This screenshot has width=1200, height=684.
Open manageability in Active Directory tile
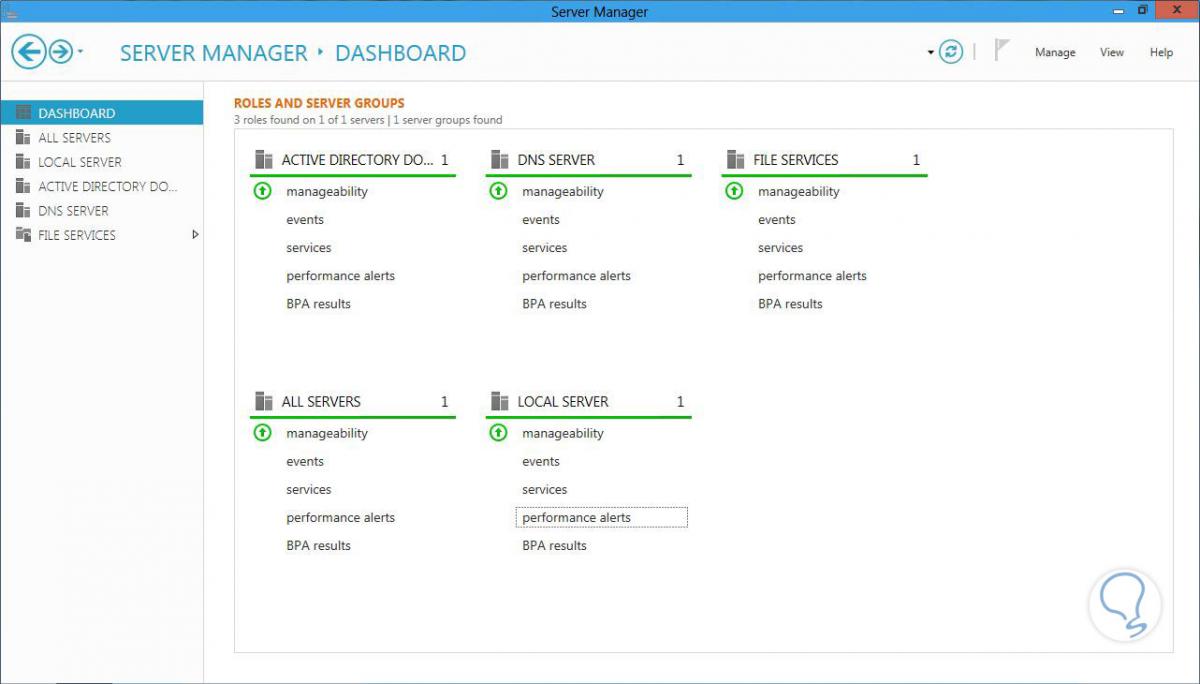coord(327,192)
